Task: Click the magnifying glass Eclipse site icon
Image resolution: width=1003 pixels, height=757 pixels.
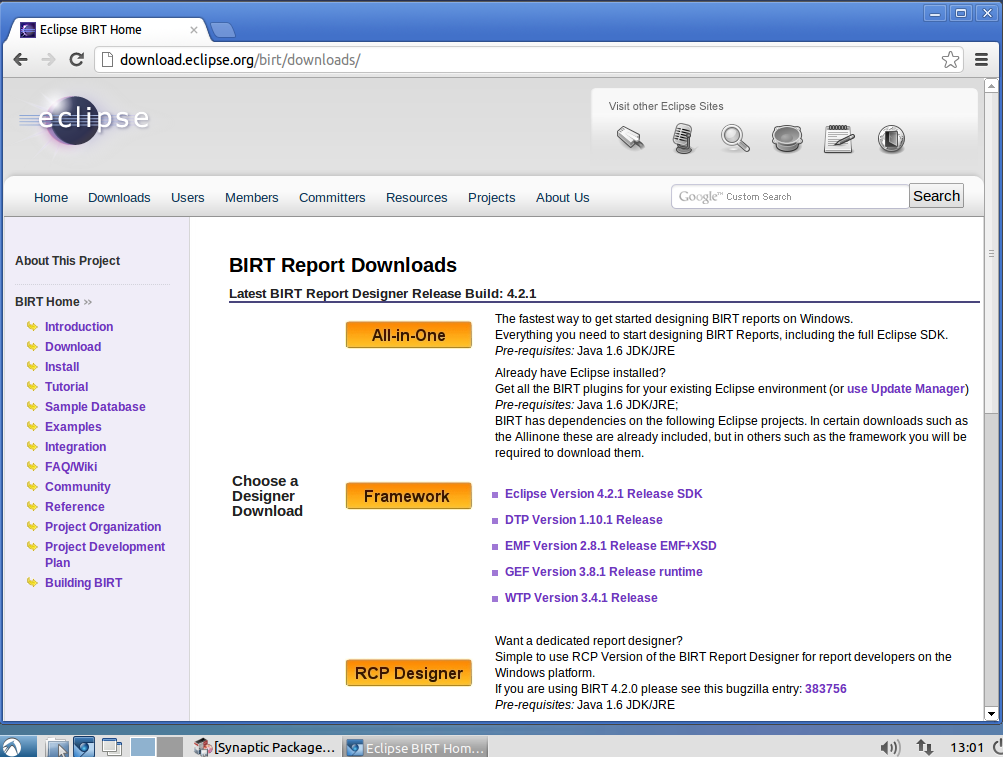Action: [735, 138]
